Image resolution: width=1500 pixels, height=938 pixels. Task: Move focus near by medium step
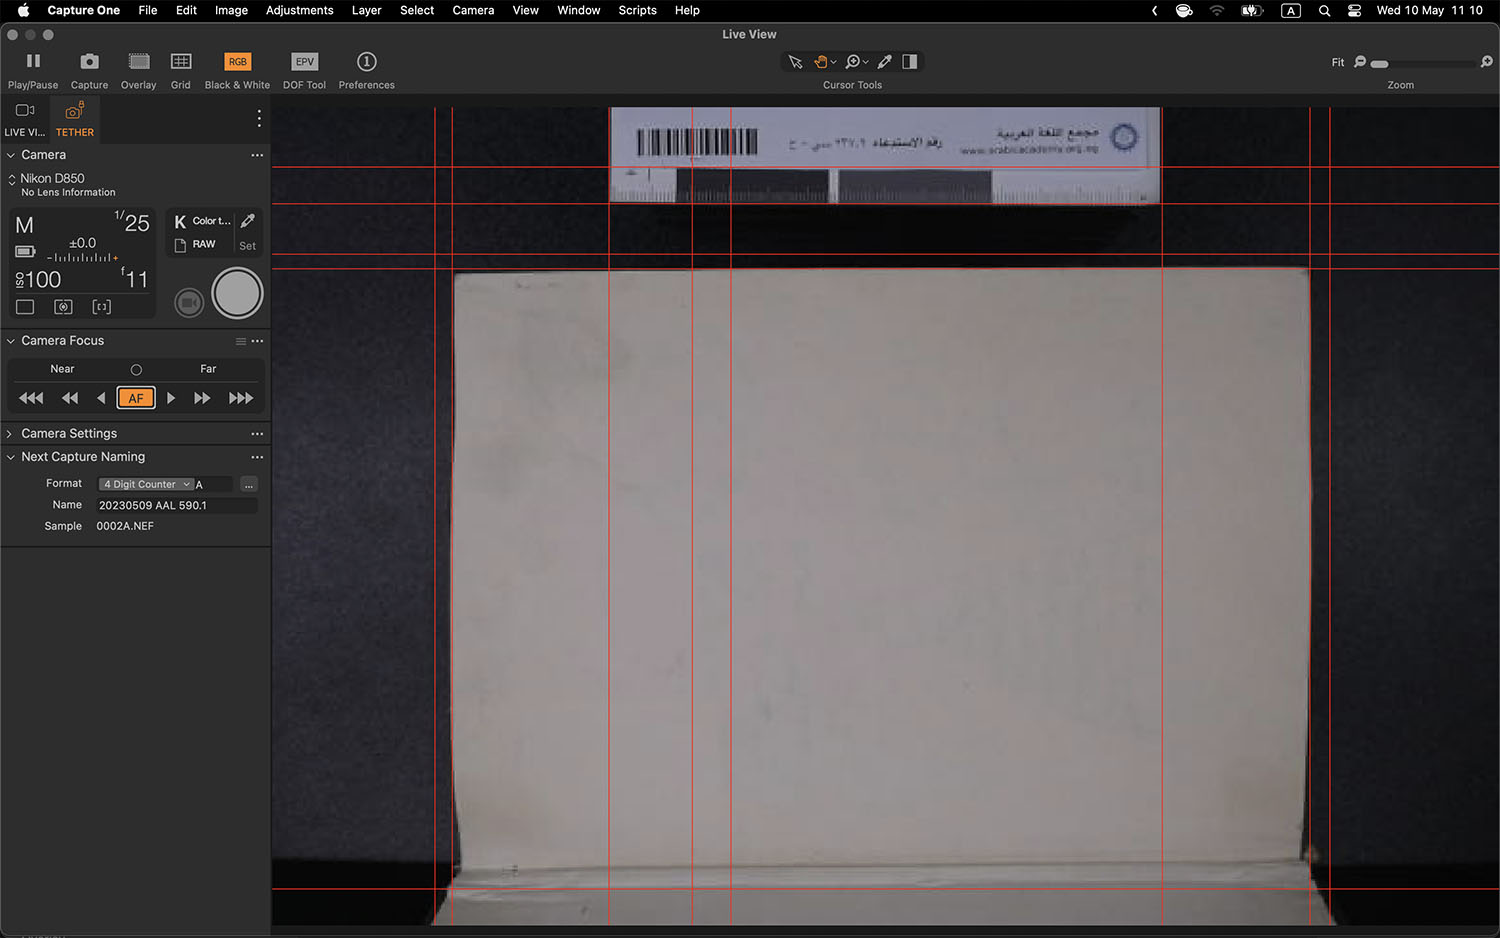tap(69, 398)
